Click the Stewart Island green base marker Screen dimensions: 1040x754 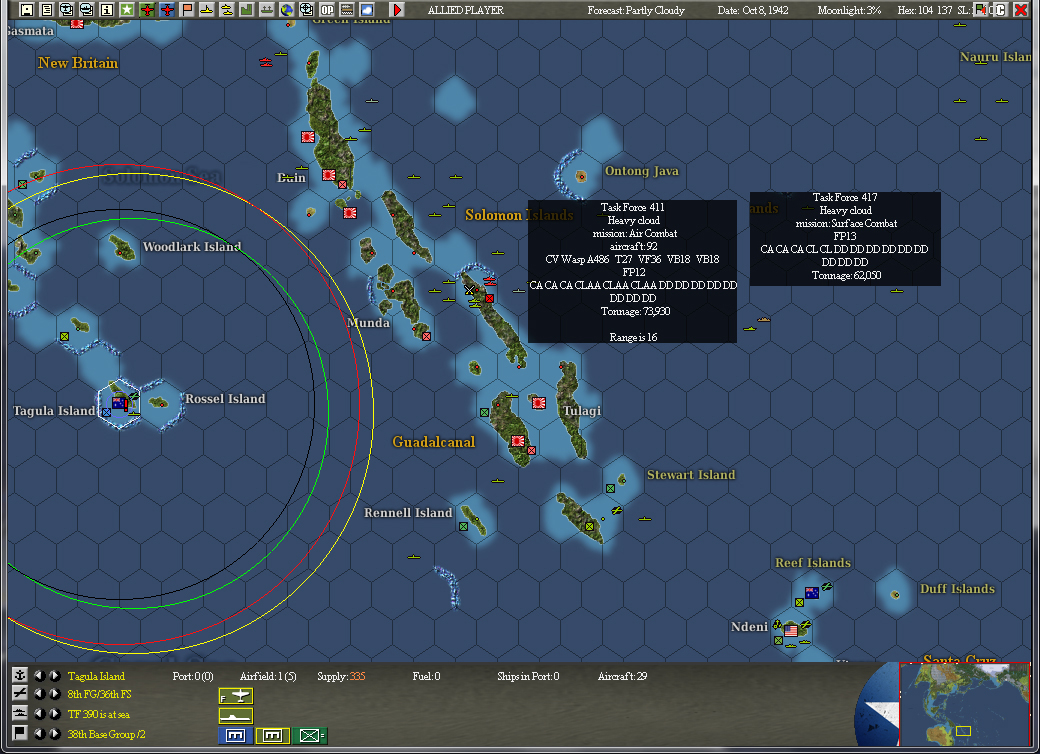pos(610,488)
